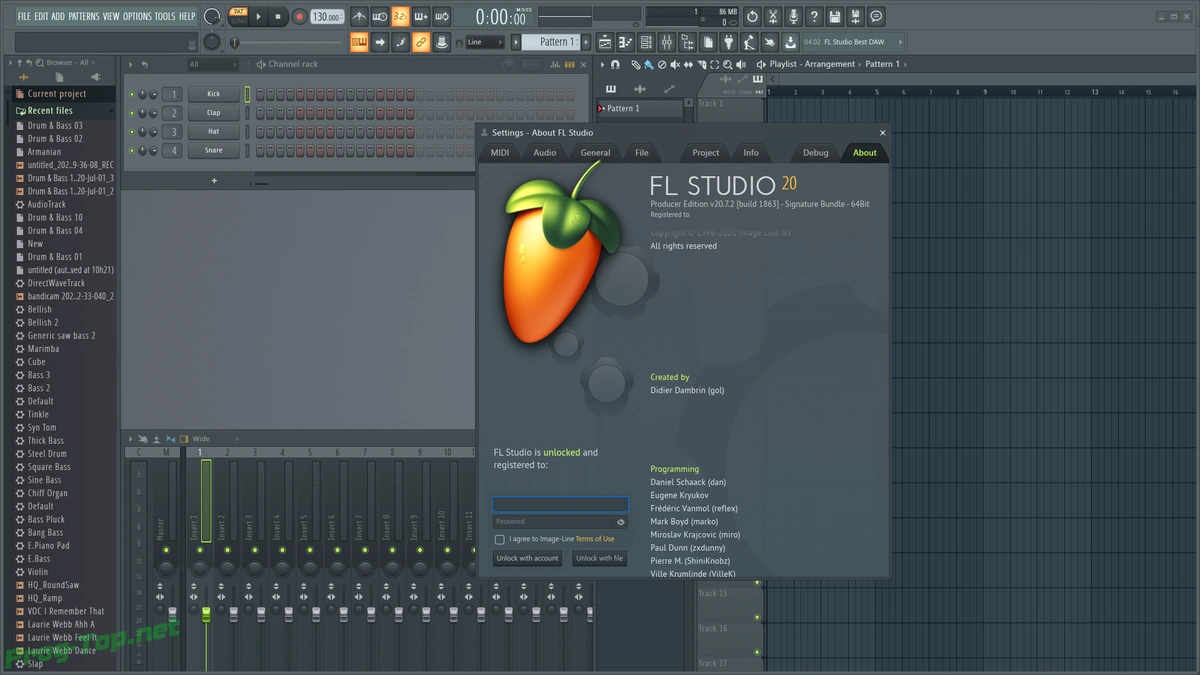Image resolution: width=1200 pixels, height=675 pixels.
Task: Switch to the Audio settings tab
Action: pos(545,153)
